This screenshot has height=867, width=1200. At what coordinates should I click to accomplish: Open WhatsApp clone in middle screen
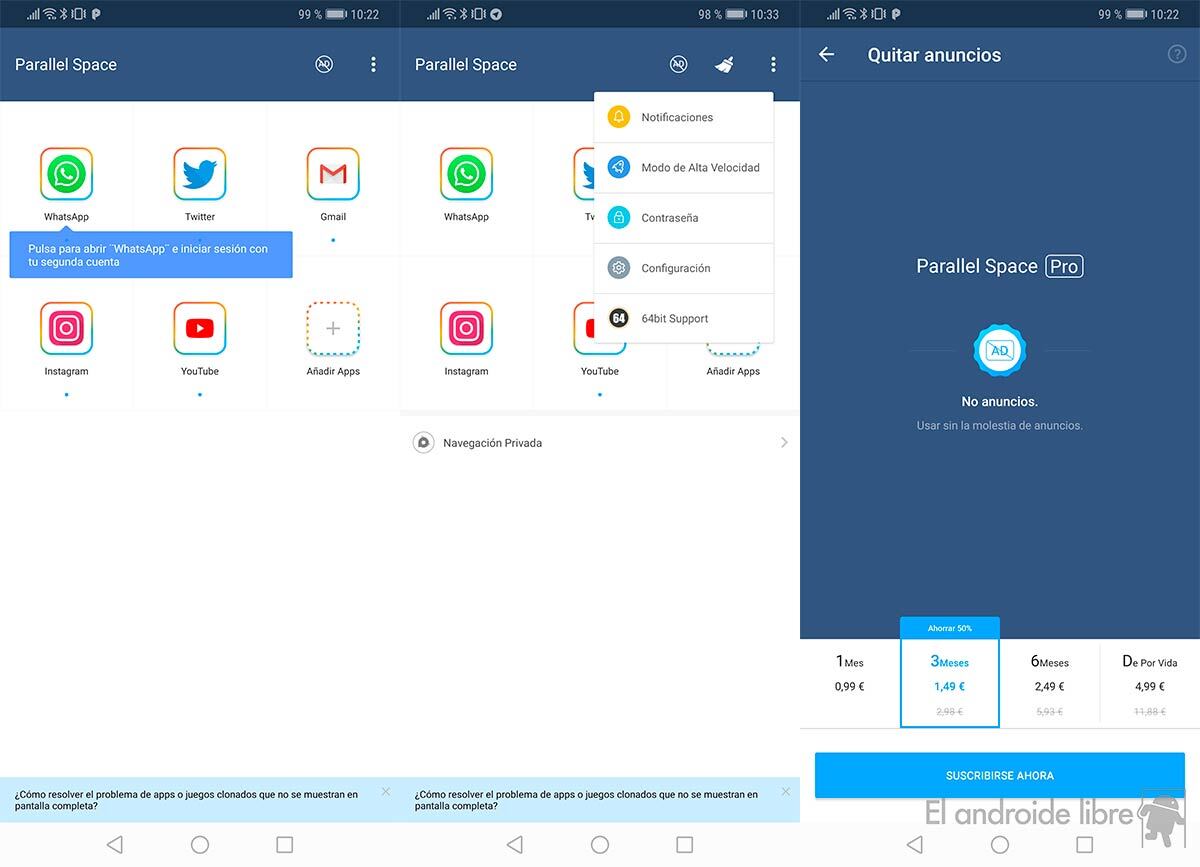click(x=466, y=174)
